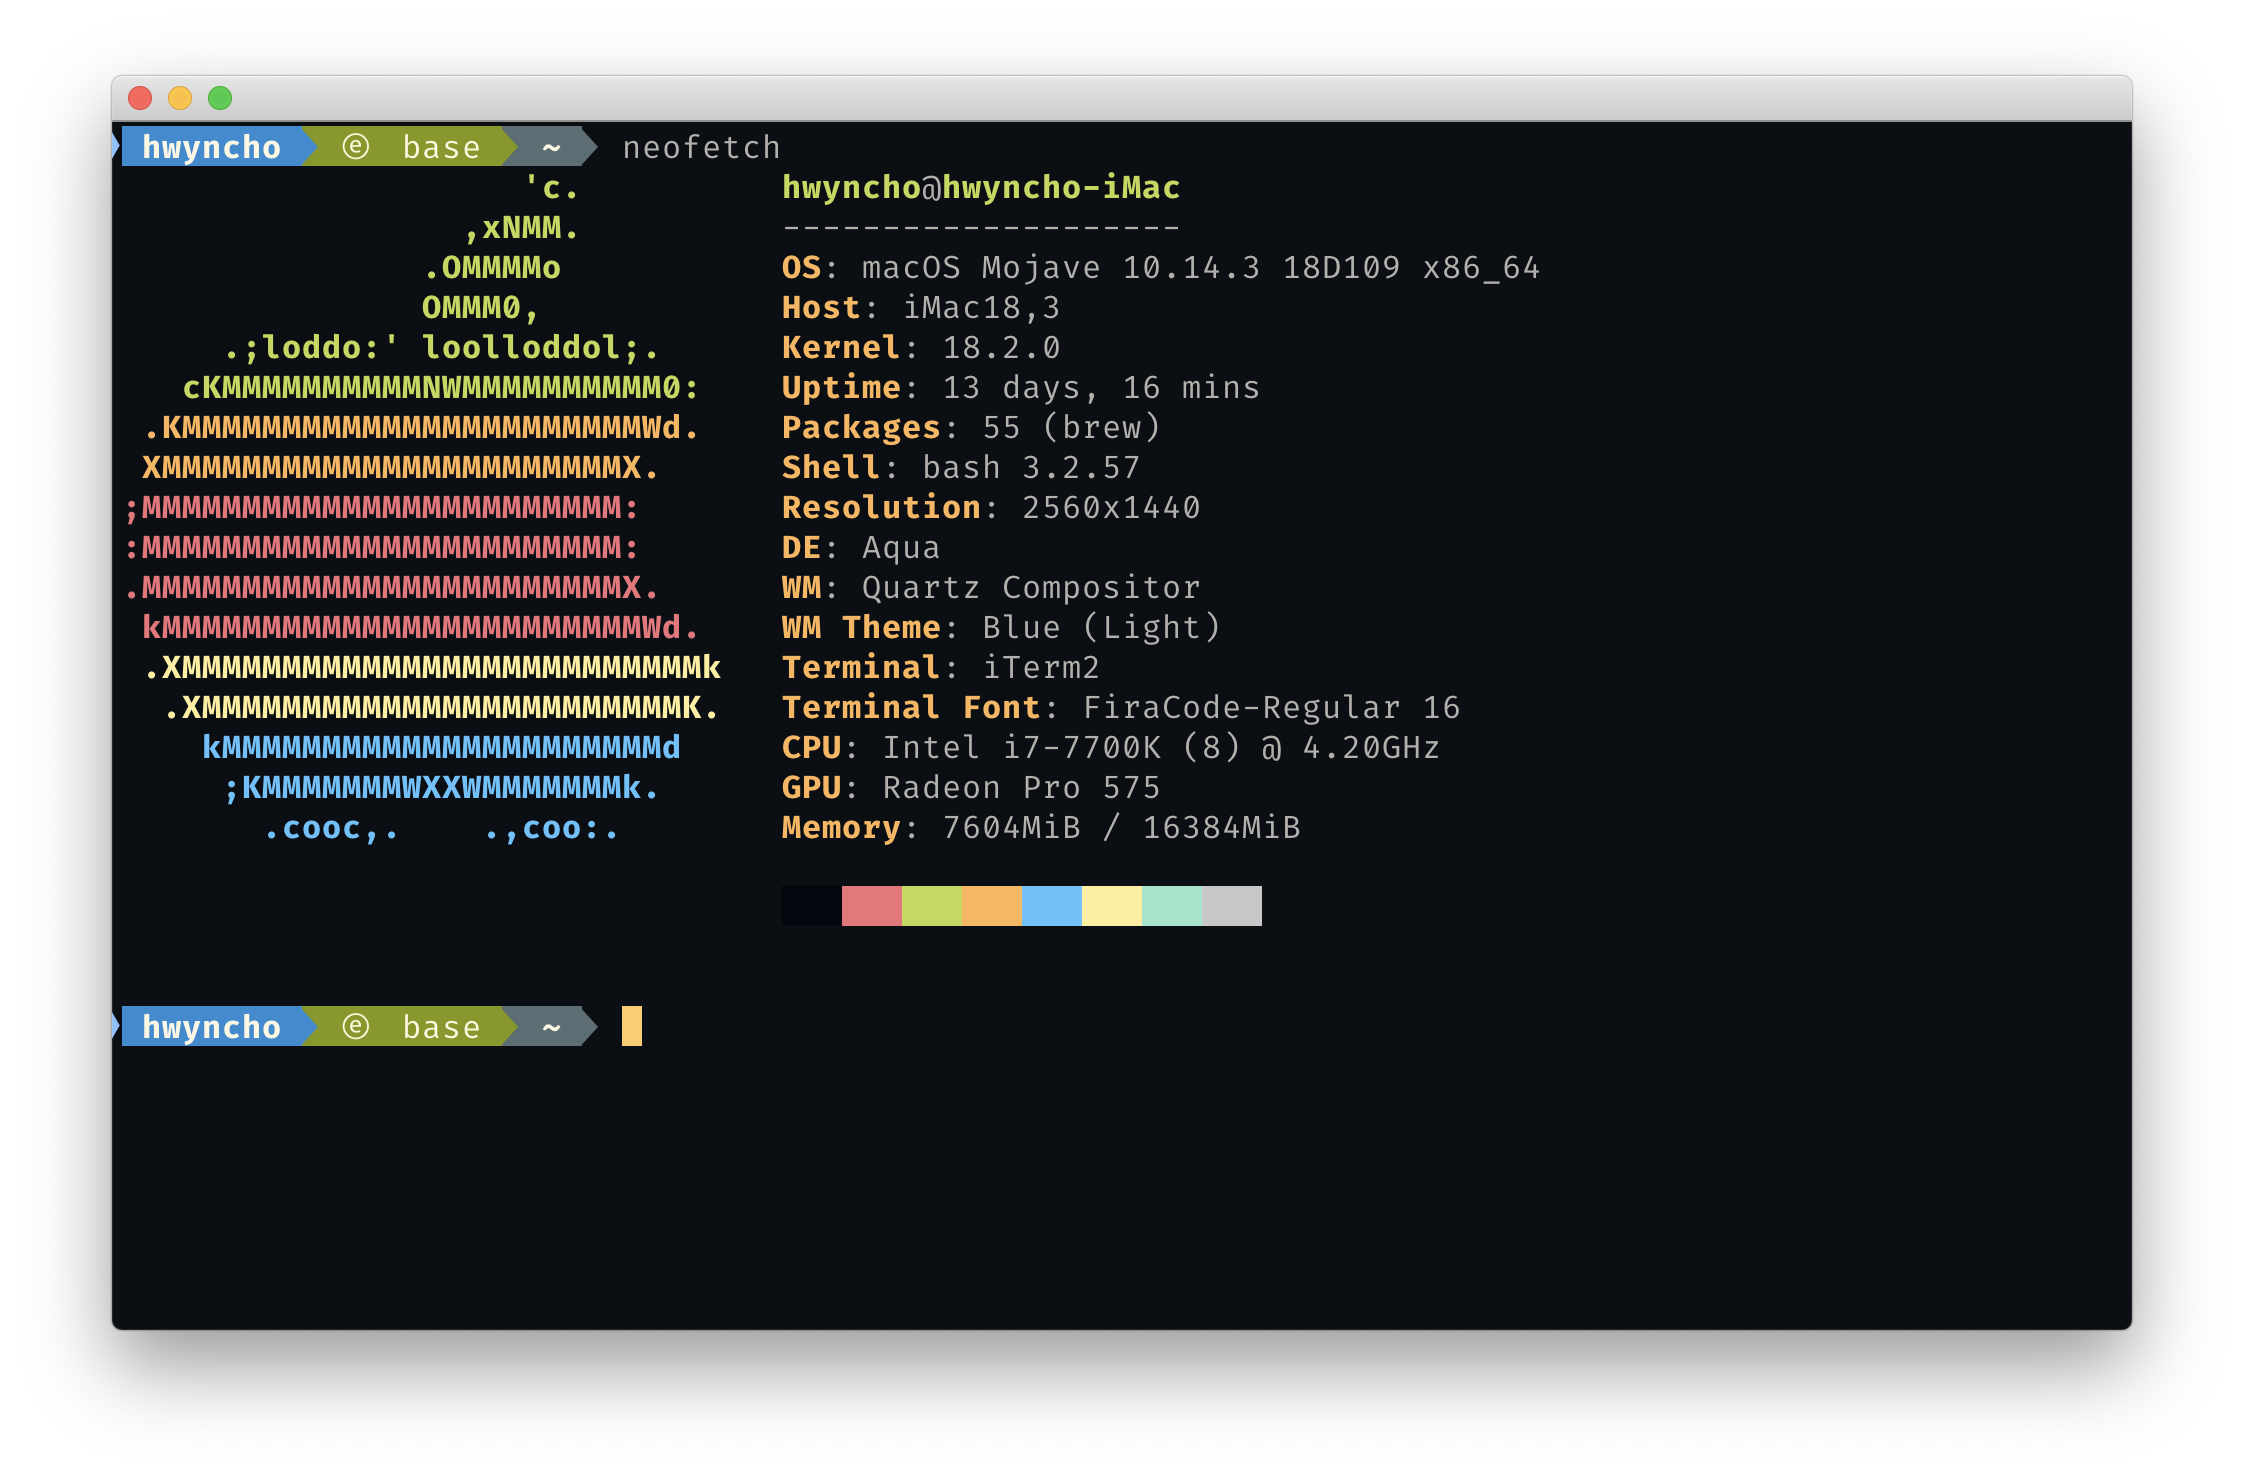Click the typed neofetch command text

701,148
